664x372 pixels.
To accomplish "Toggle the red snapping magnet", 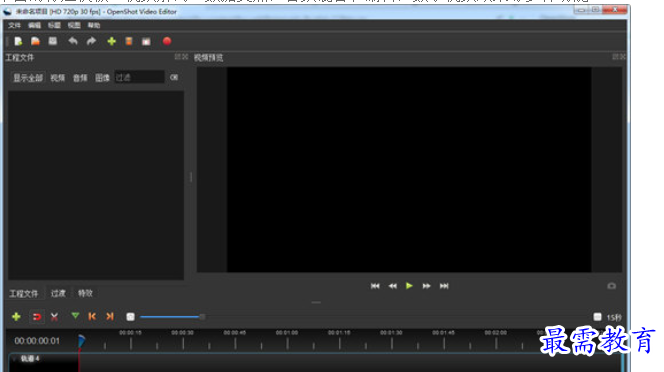I will click(x=37, y=316).
